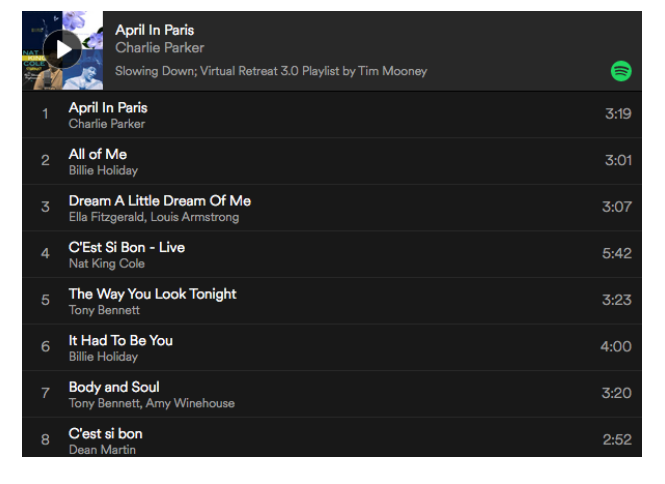Image resolution: width=665 pixels, height=484 pixels.
Task: Click Tony Bennett, Amy Winehouse artist text
Action: pyautogui.click(x=151, y=403)
